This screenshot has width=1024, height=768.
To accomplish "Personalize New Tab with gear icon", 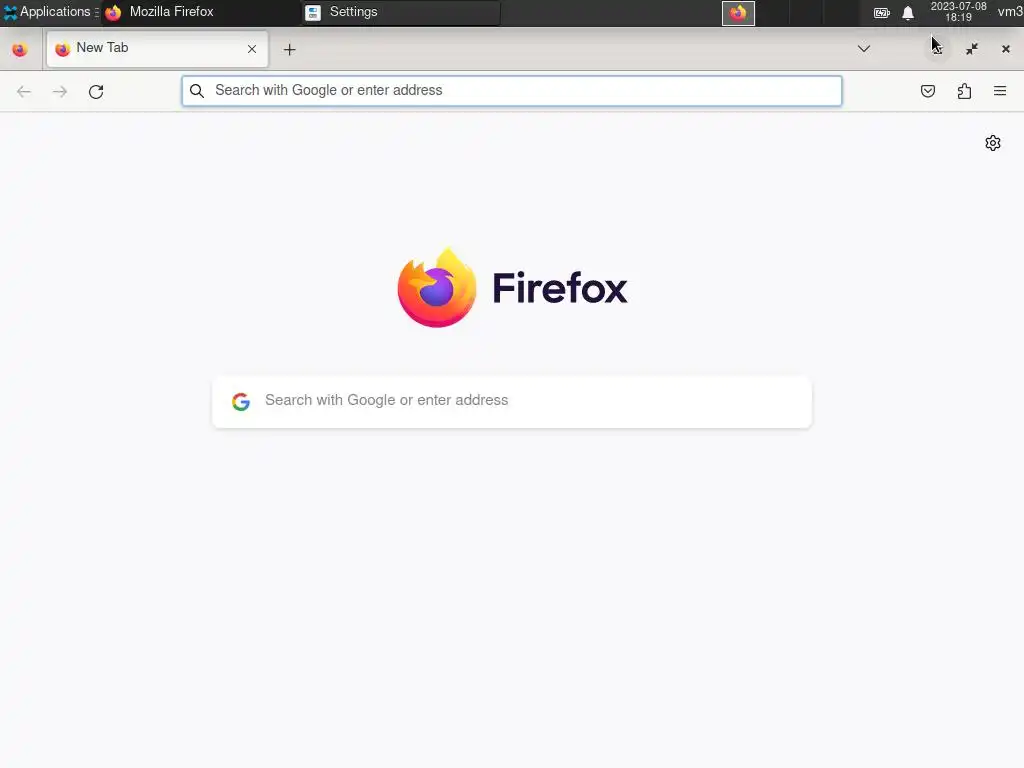I will coord(993,143).
